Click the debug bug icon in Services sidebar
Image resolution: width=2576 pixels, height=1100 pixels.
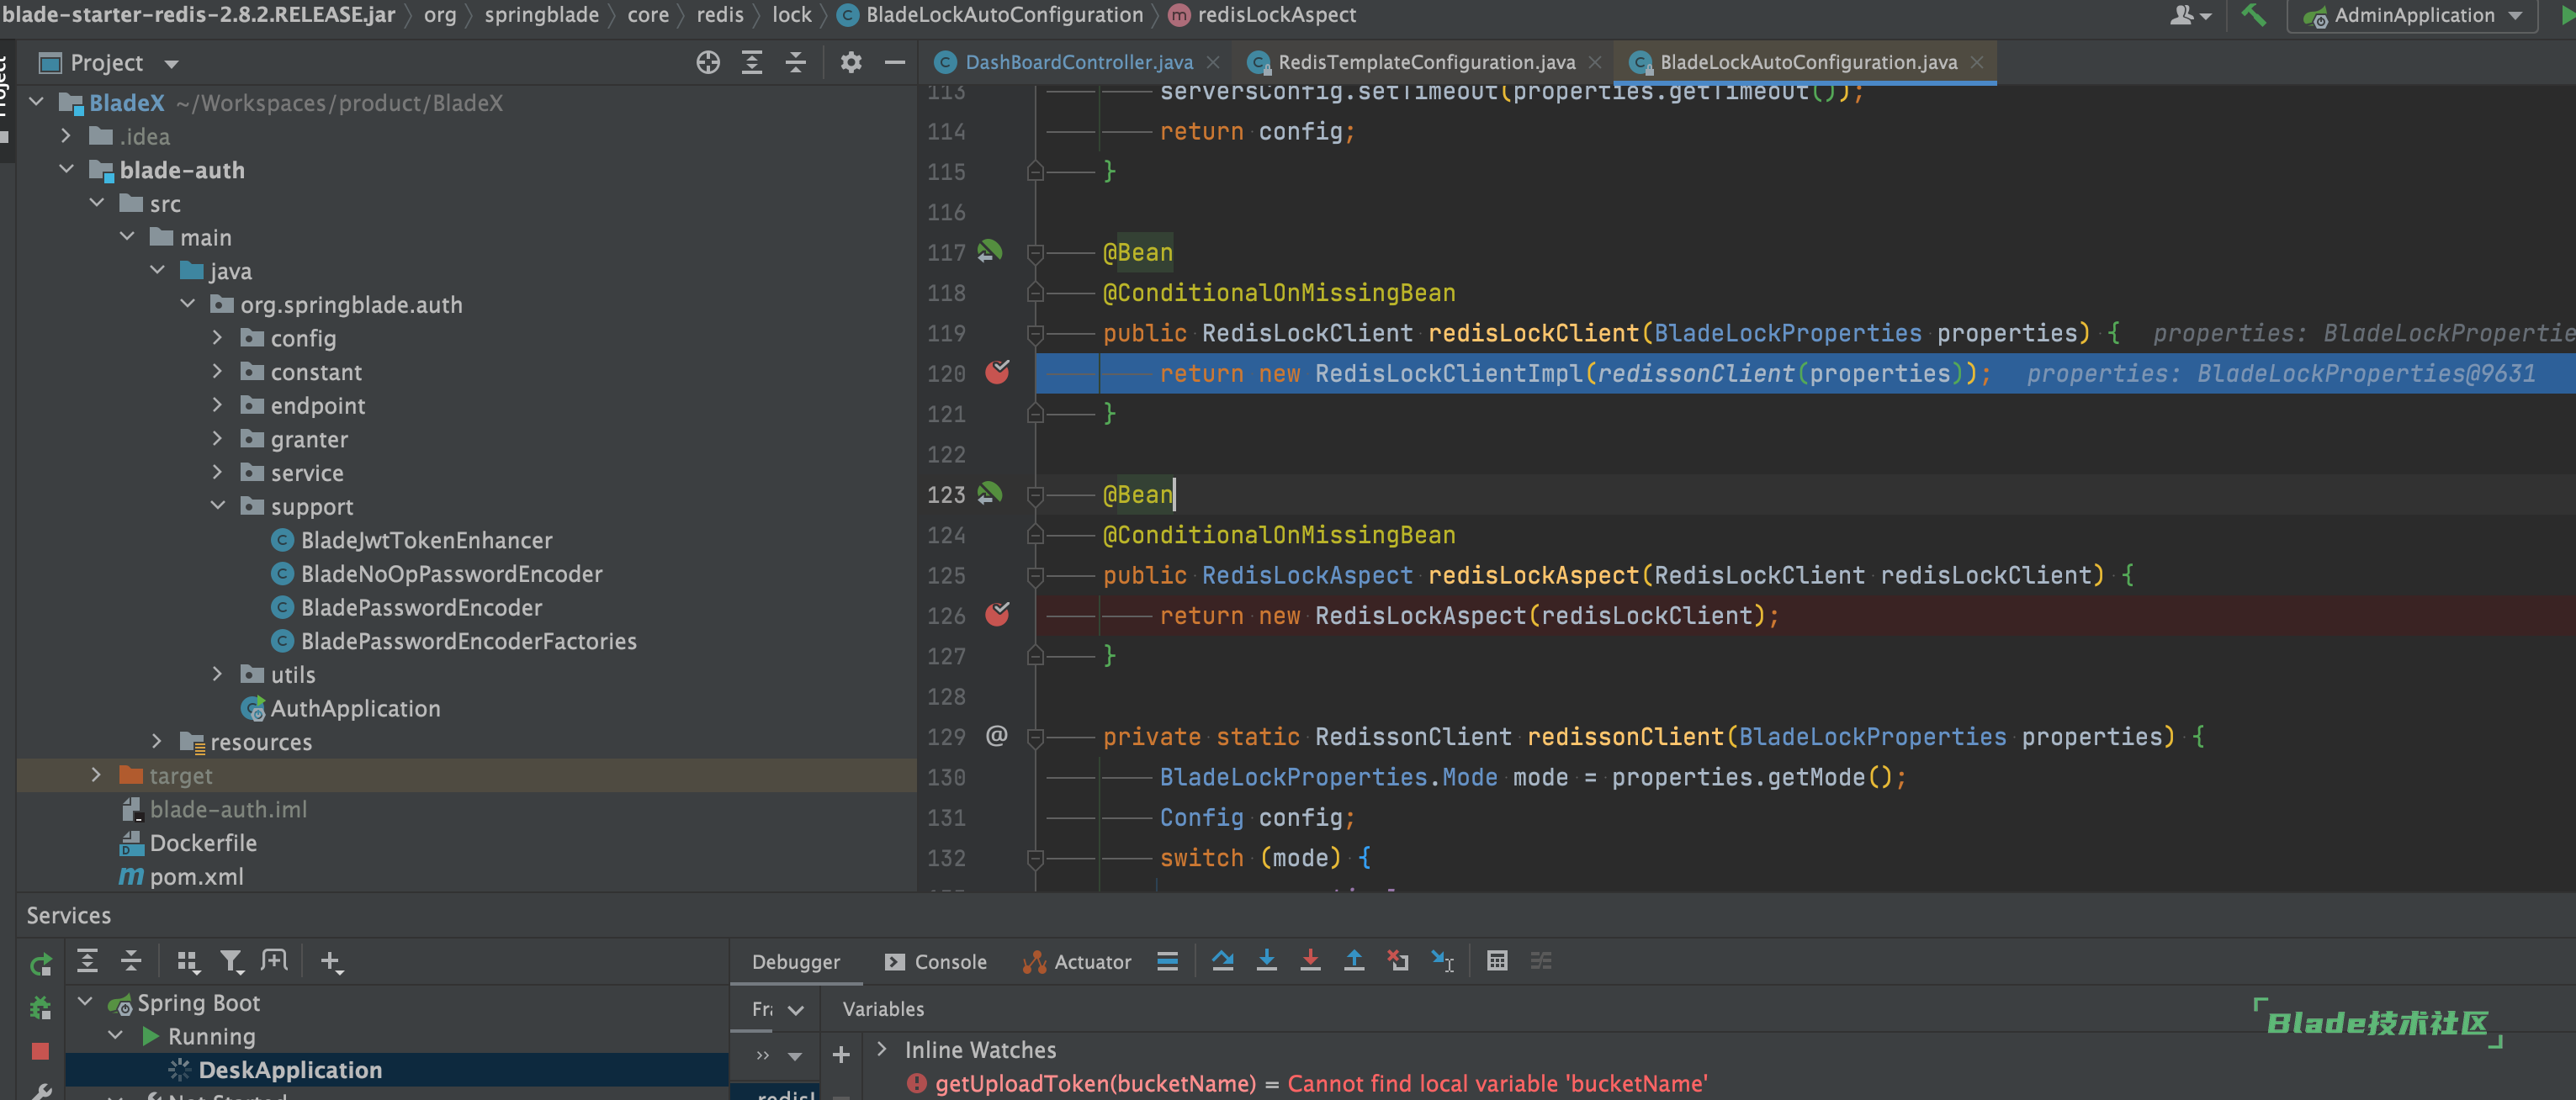[x=40, y=1007]
